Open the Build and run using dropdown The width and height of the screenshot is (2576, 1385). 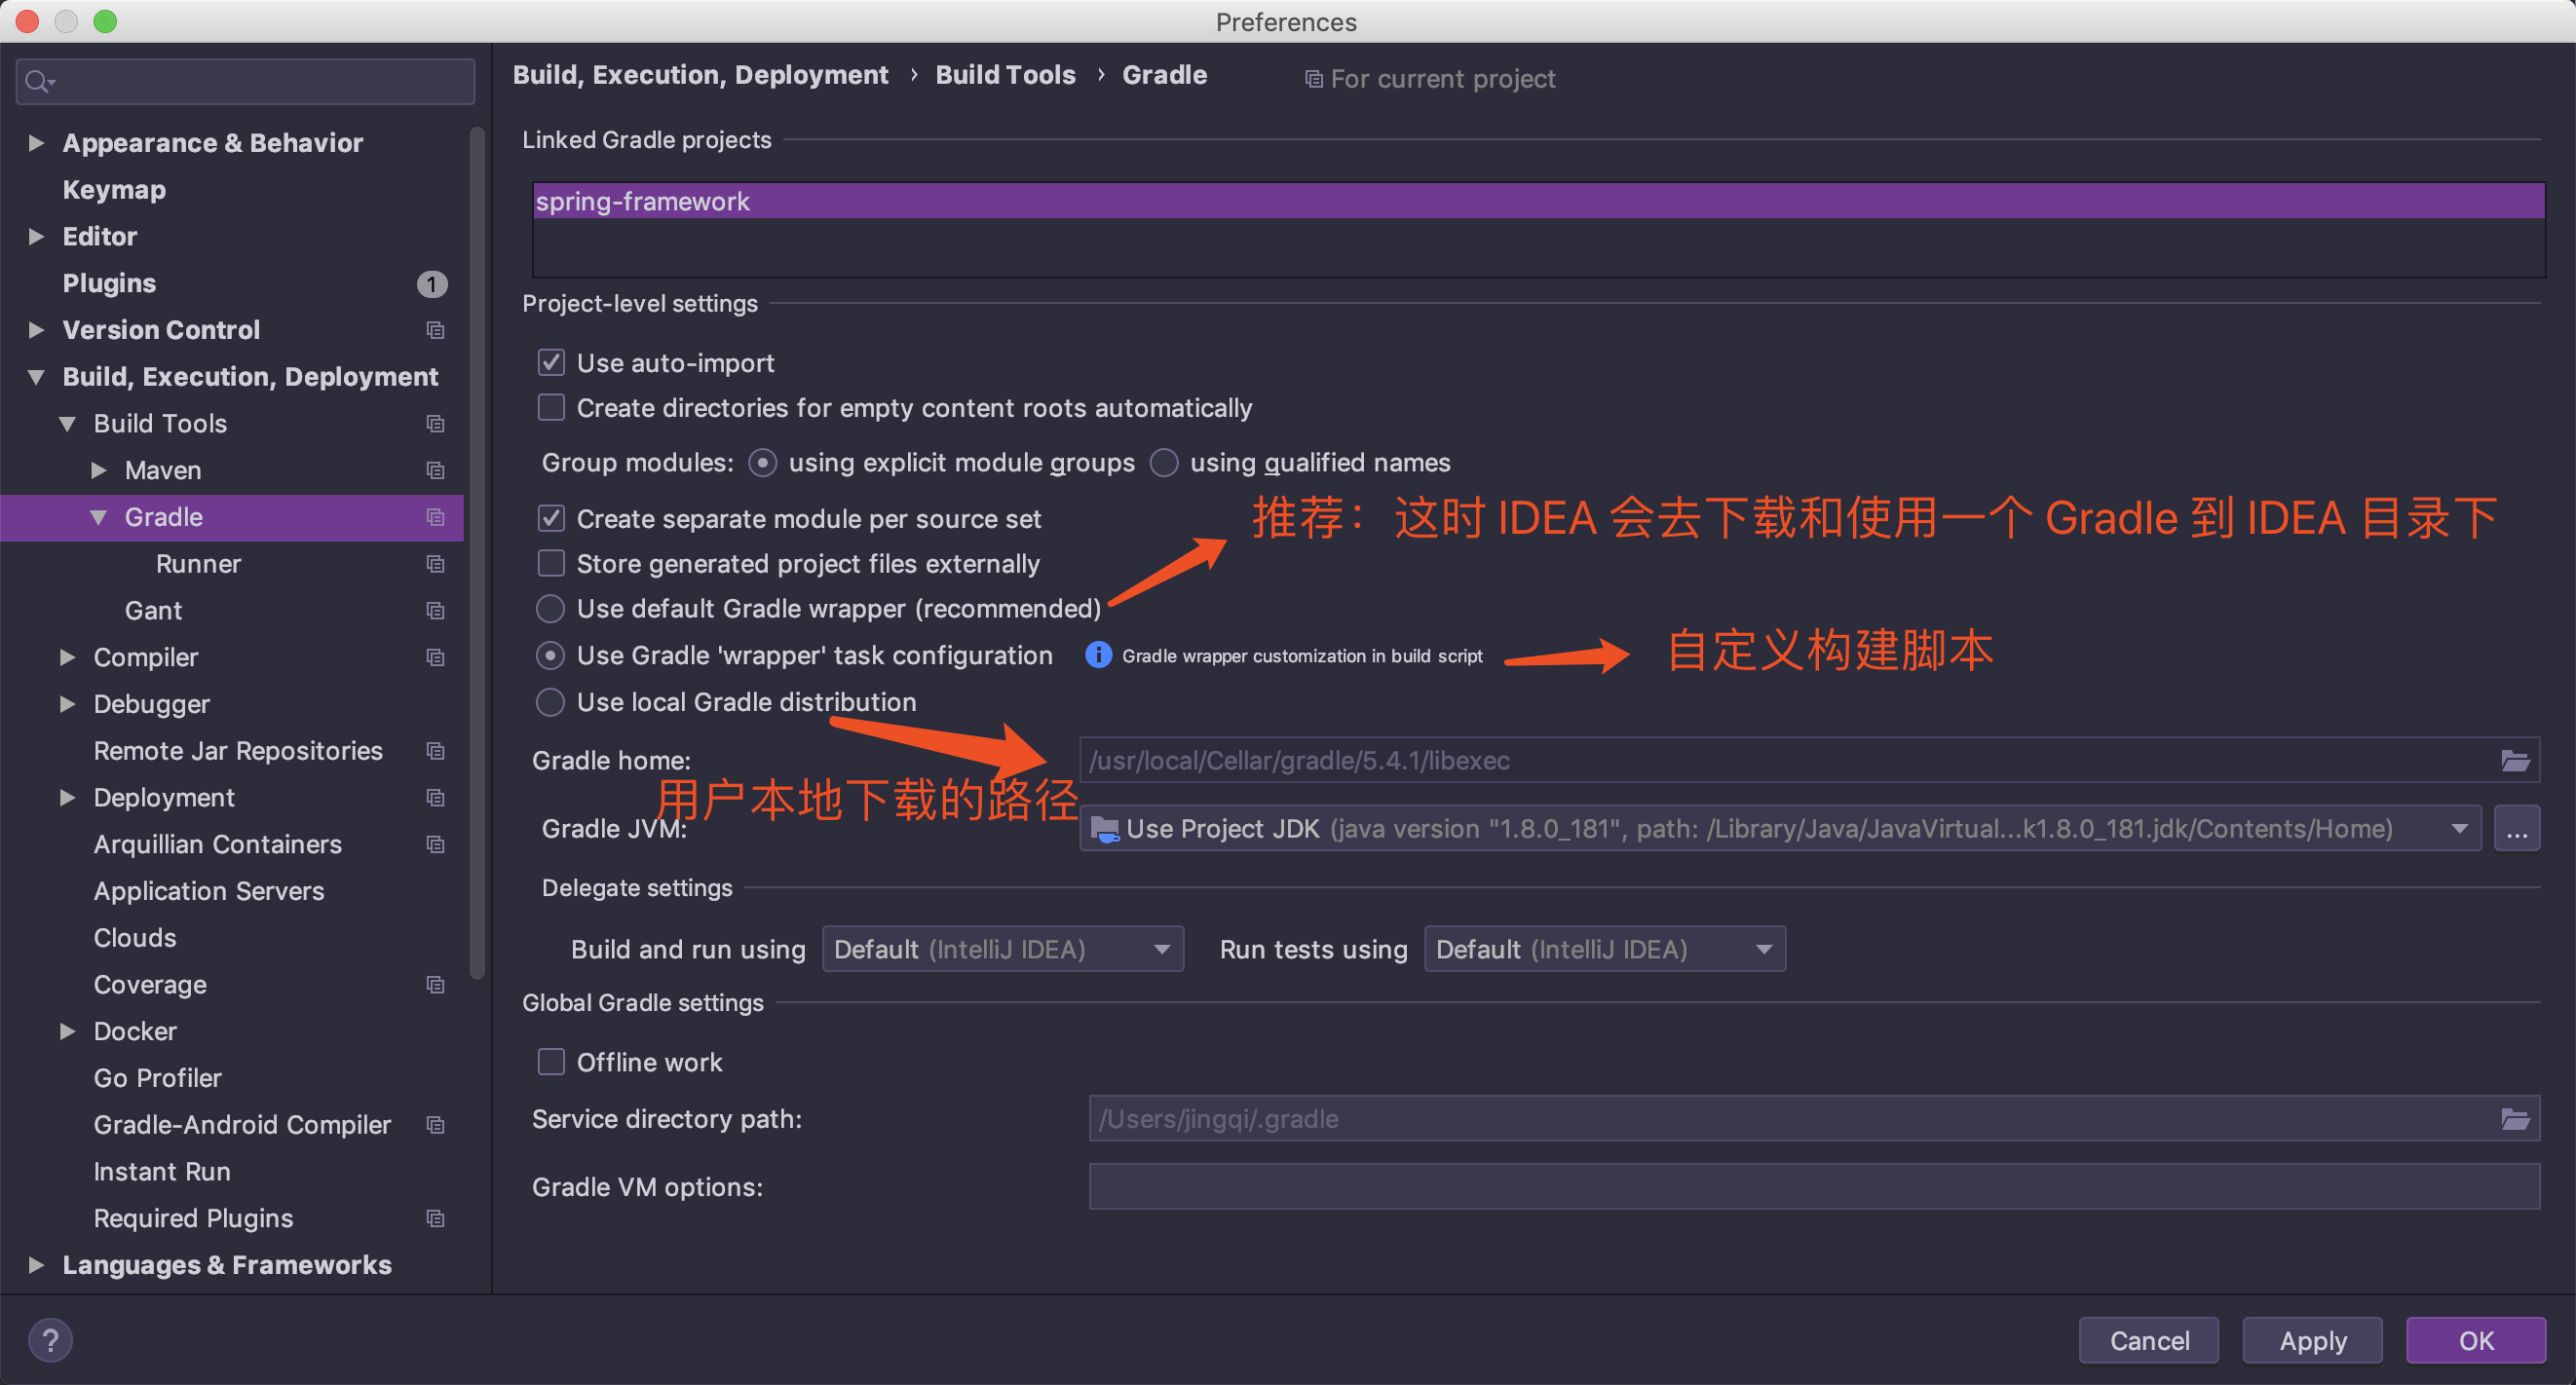pyautogui.click(x=1002, y=949)
